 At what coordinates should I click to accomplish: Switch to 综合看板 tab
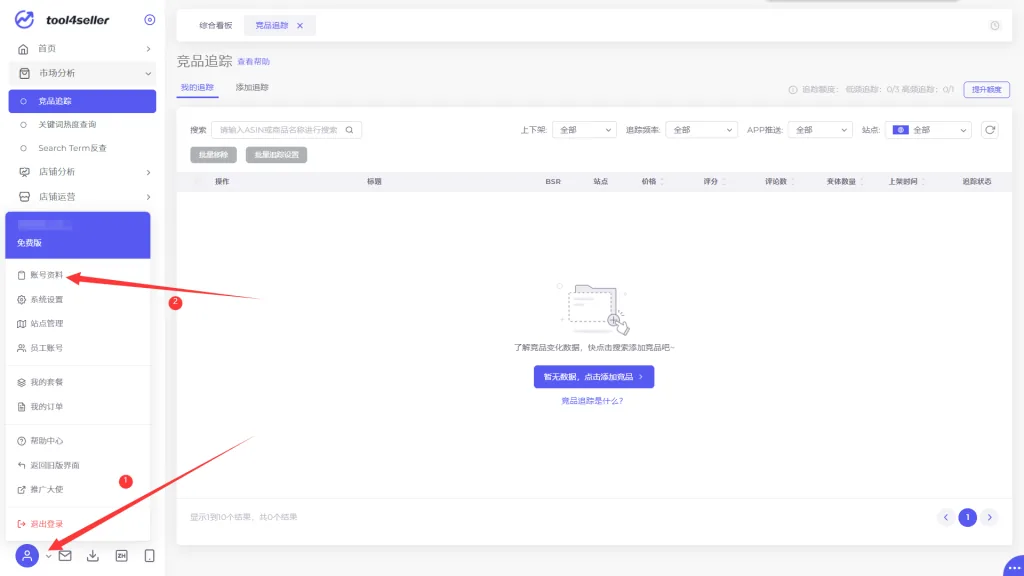(216, 25)
